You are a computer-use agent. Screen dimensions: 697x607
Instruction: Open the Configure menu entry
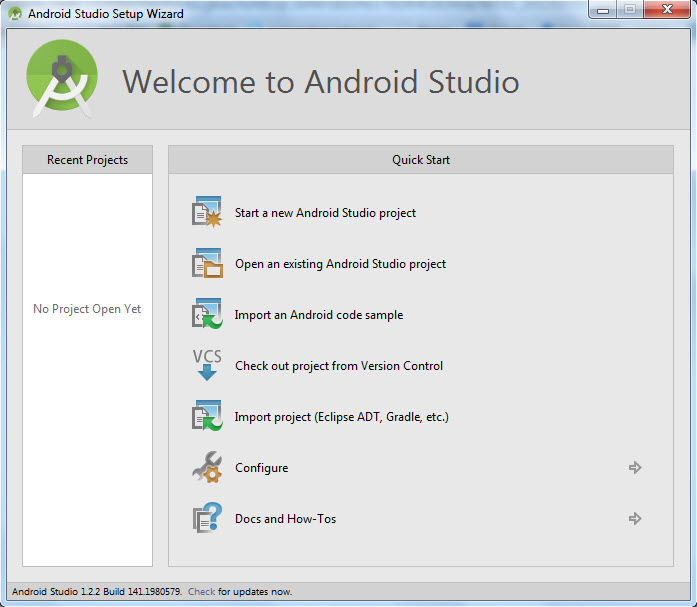(x=261, y=468)
